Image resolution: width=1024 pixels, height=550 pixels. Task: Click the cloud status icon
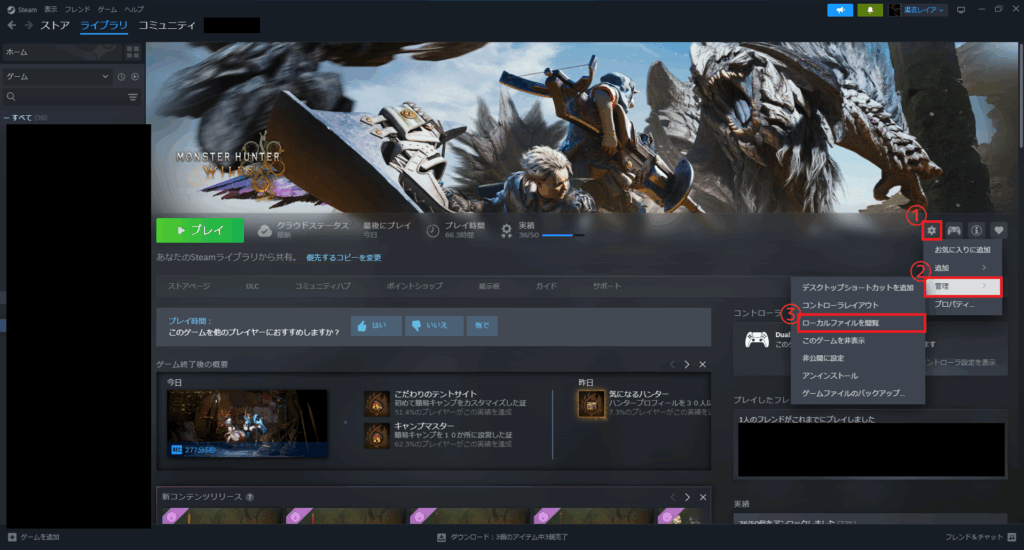coord(264,231)
